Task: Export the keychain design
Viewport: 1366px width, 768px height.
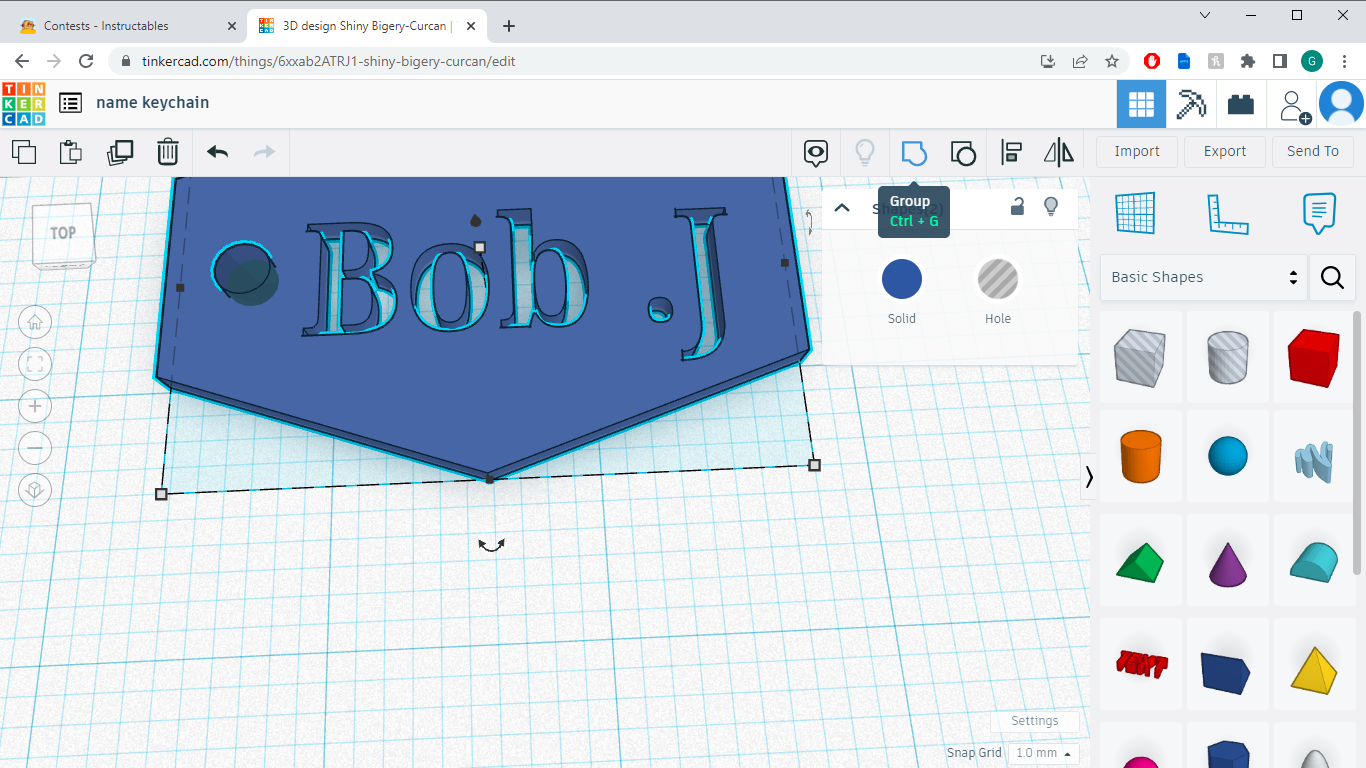Action: tap(1224, 151)
